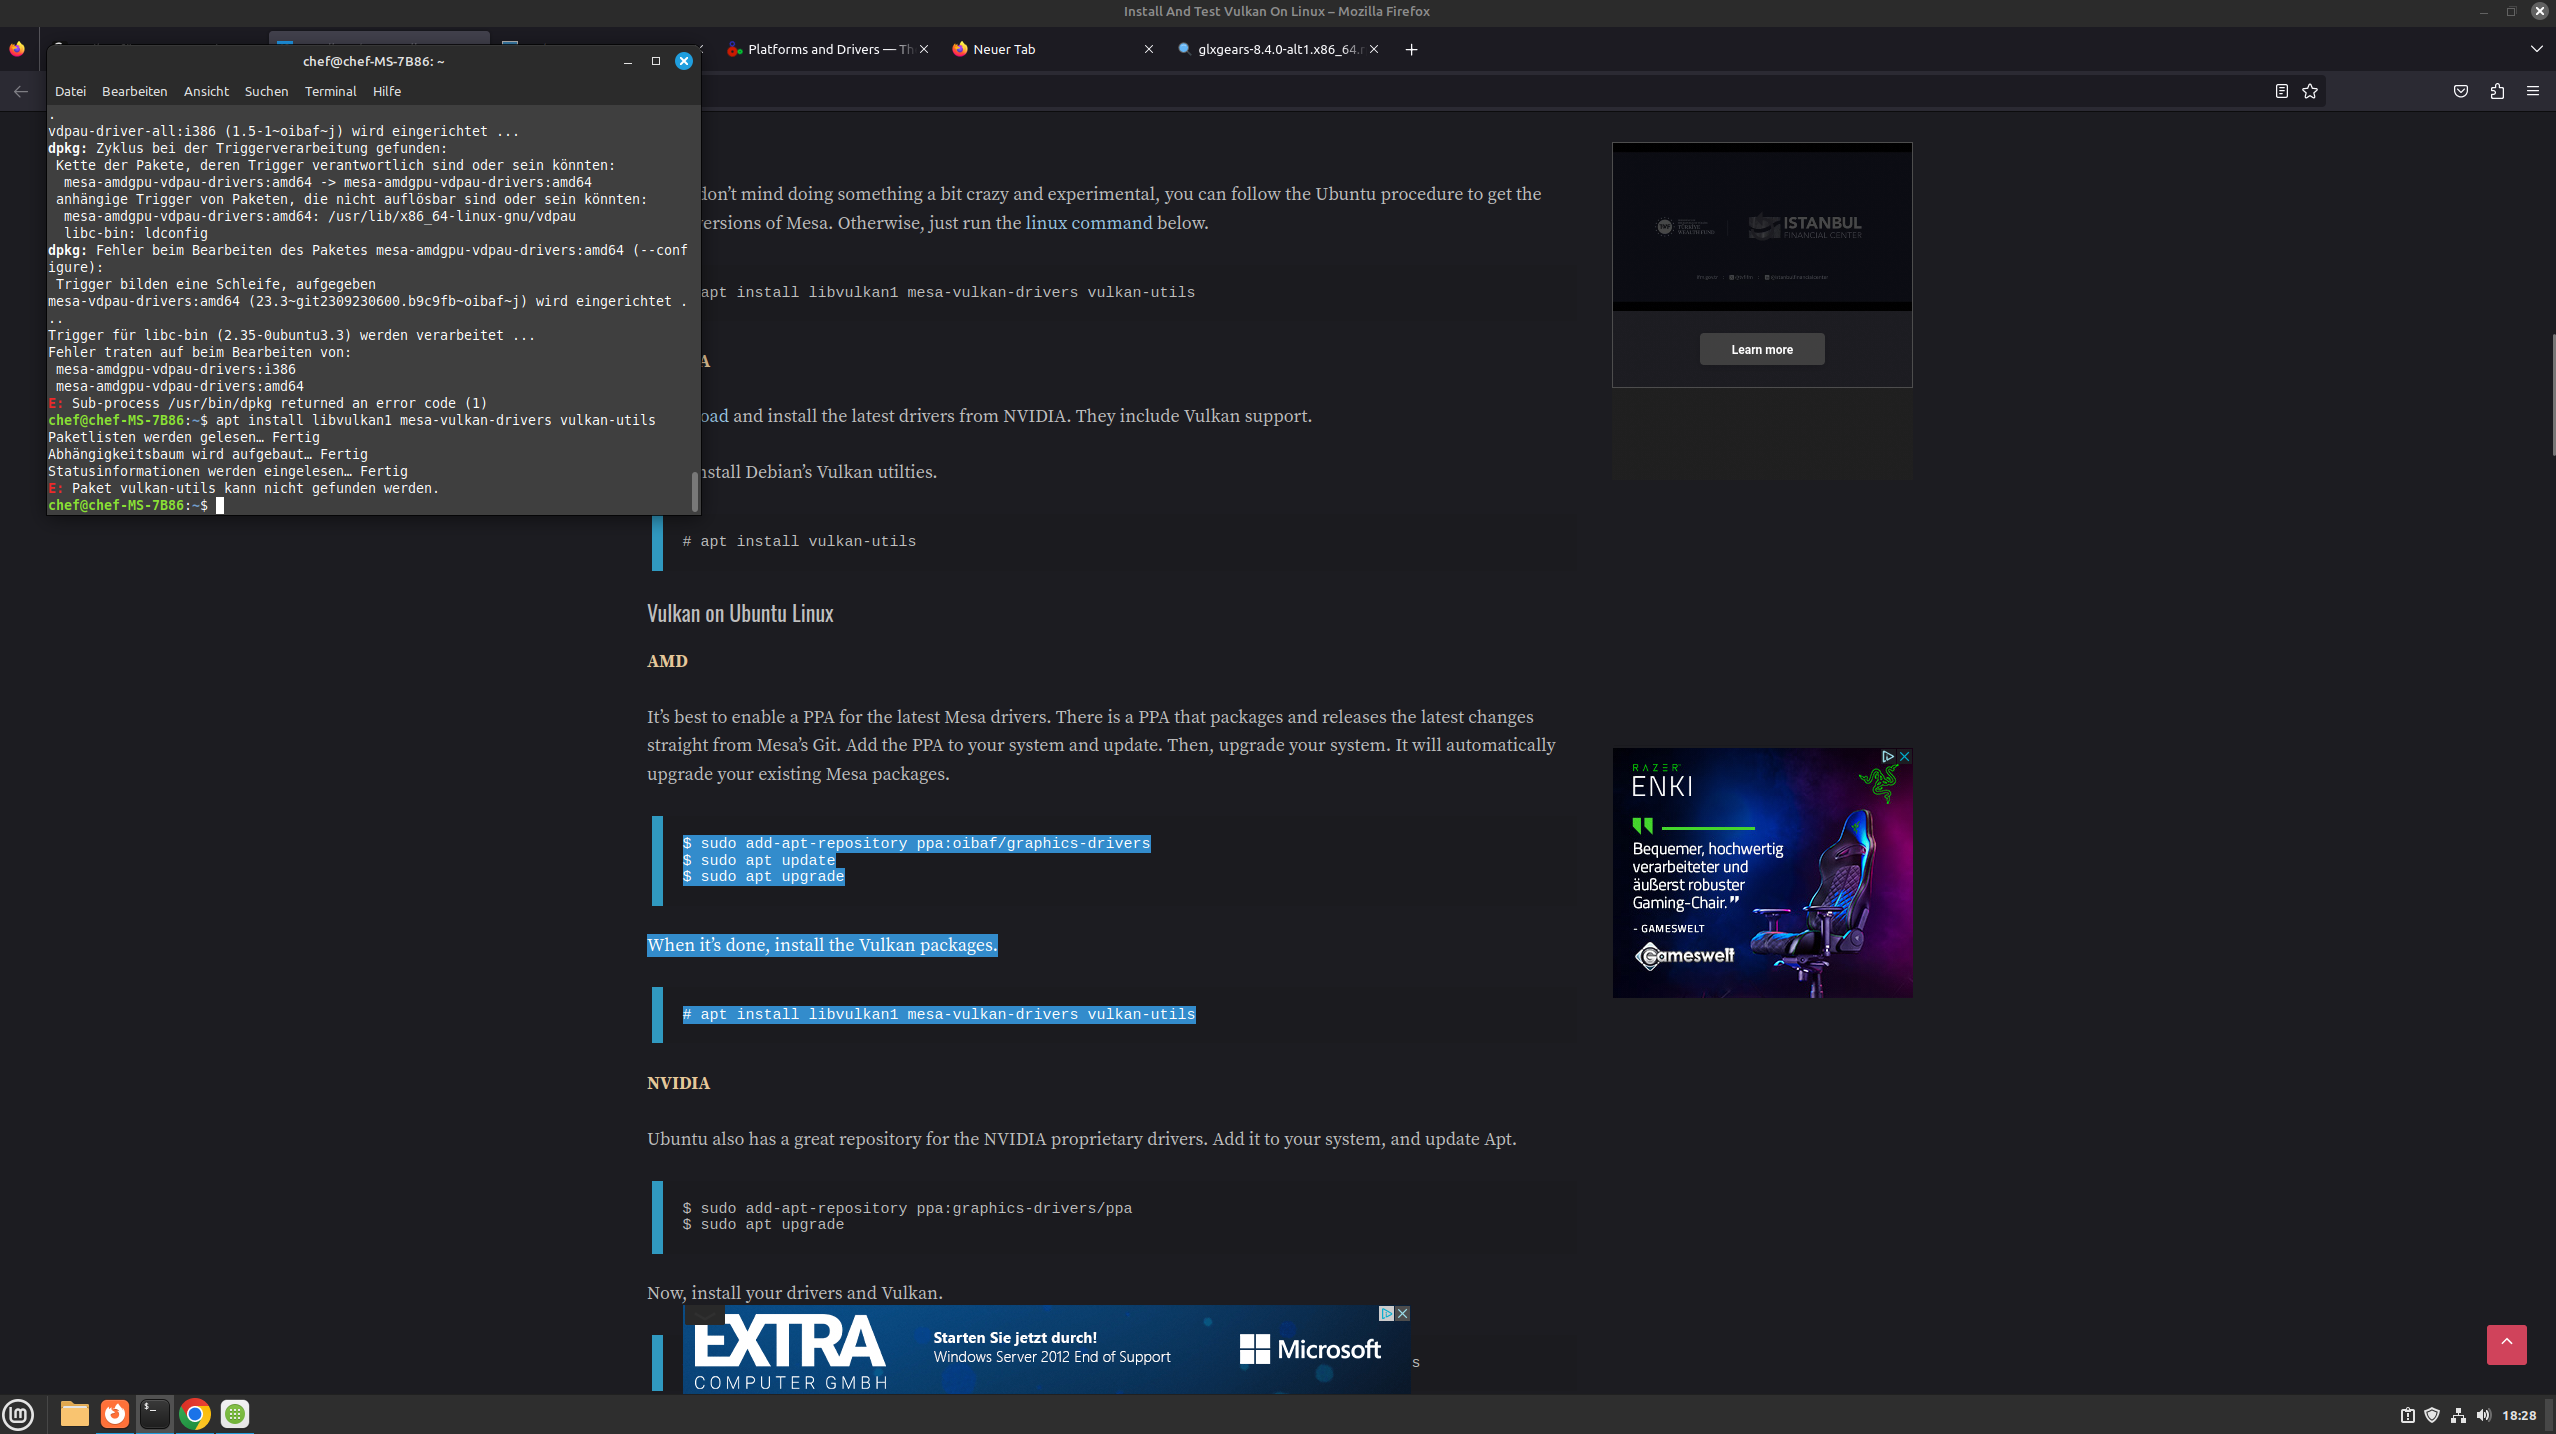Image resolution: width=2556 pixels, height=1434 pixels.
Task: Switch to Platforms and Drivers tab
Action: 820,49
